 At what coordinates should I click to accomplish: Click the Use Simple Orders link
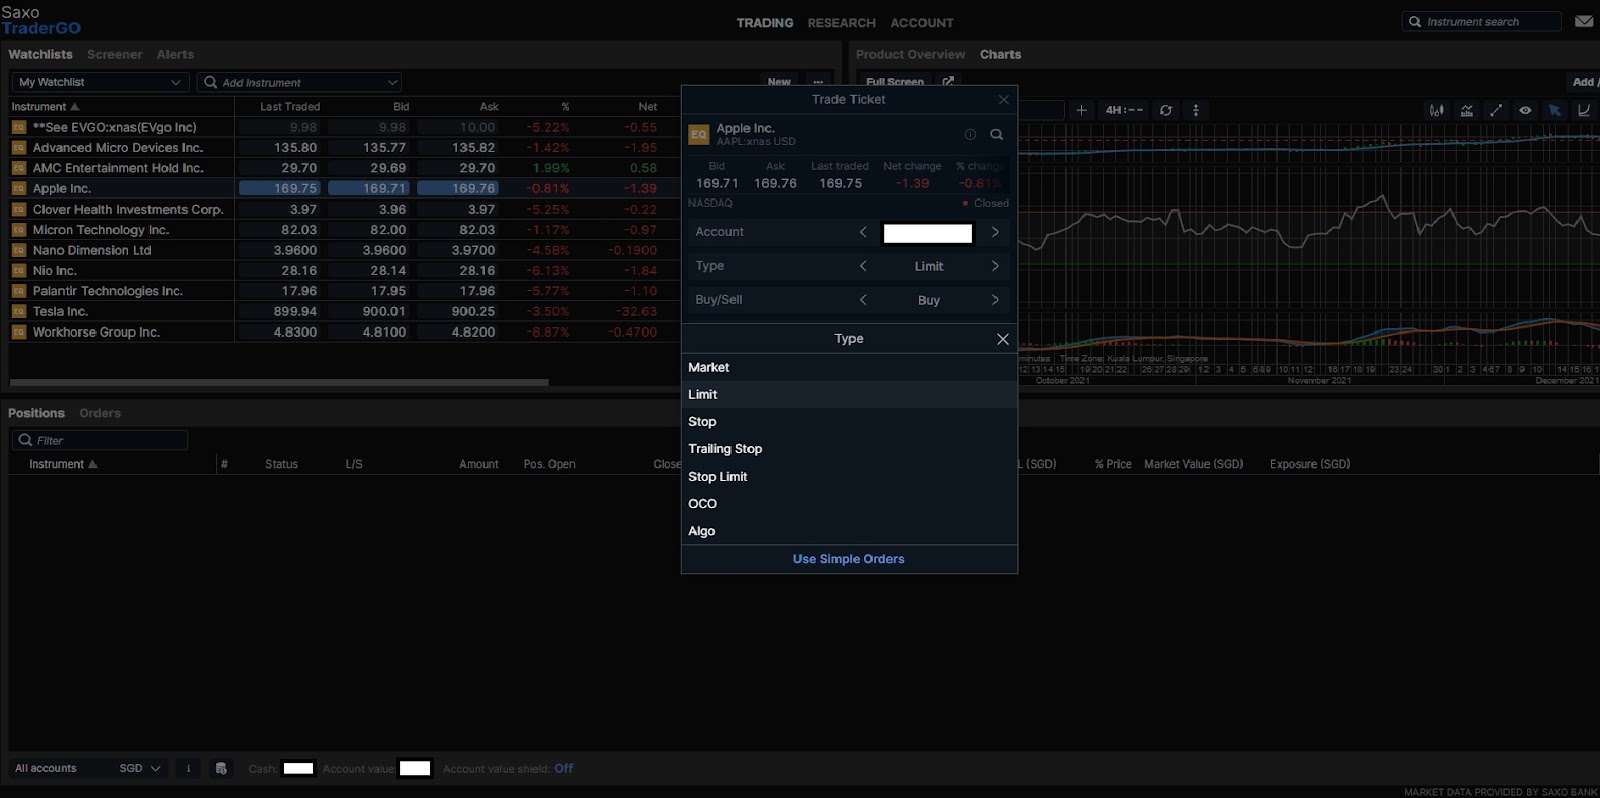(x=848, y=559)
